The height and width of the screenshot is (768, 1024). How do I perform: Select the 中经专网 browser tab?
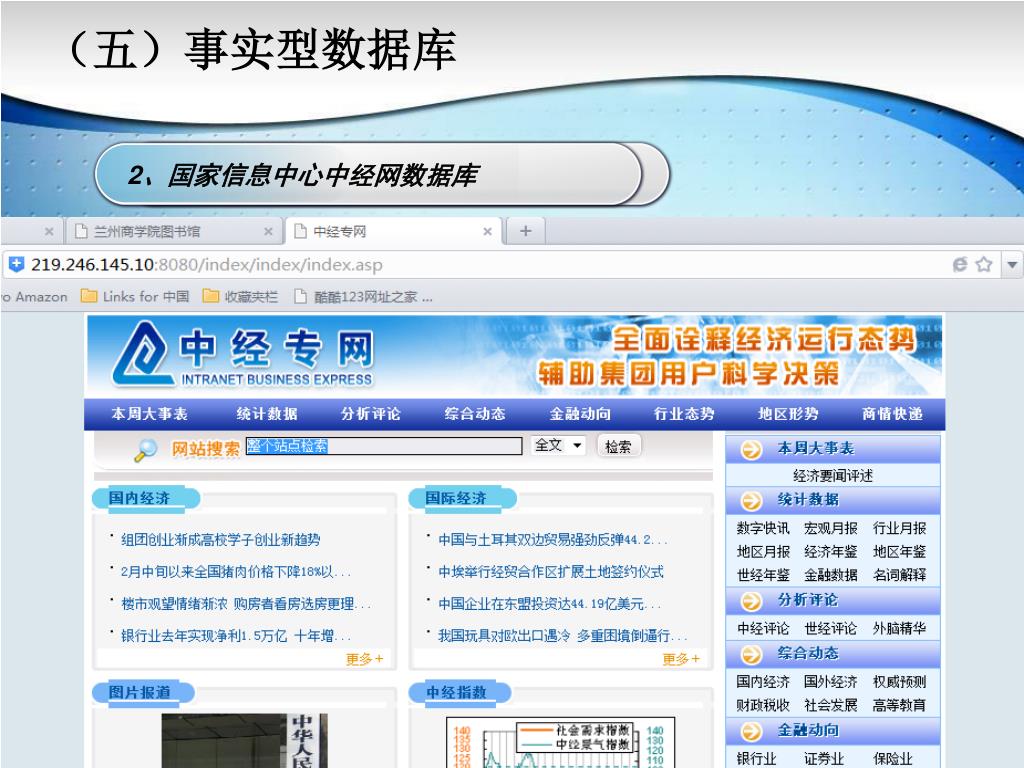392,231
